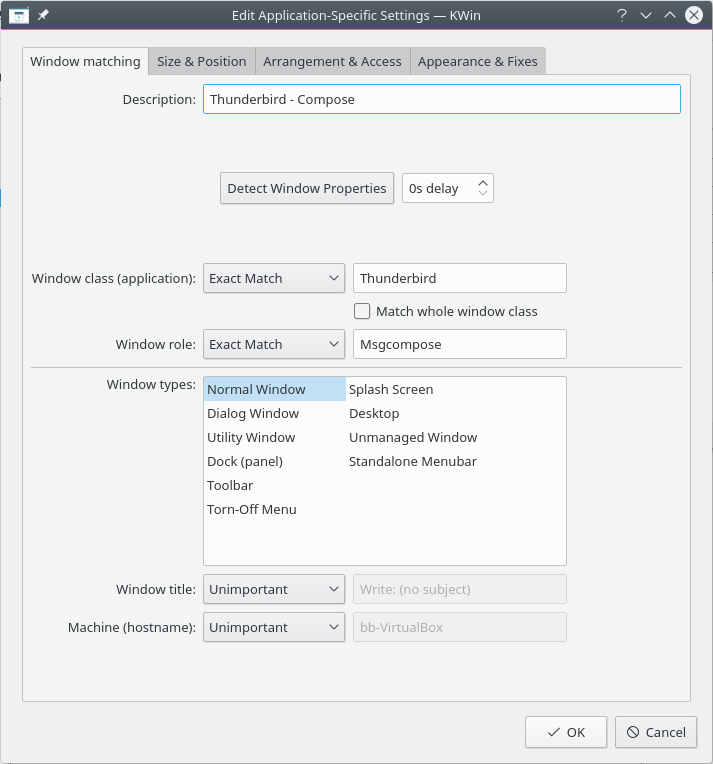Increase the detection delay with up arrow
The height and width of the screenshot is (764, 713).
point(483,183)
